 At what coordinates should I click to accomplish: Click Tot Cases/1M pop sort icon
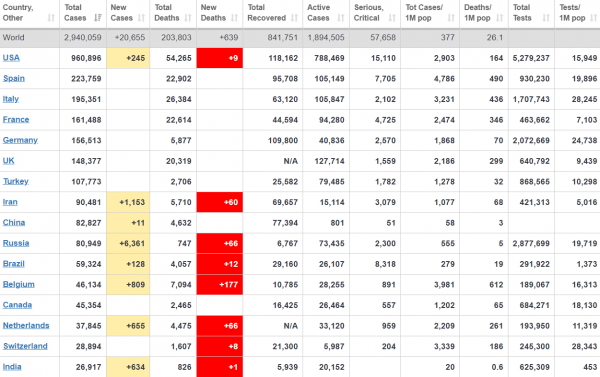pyautogui.click(x=451, y=18)
